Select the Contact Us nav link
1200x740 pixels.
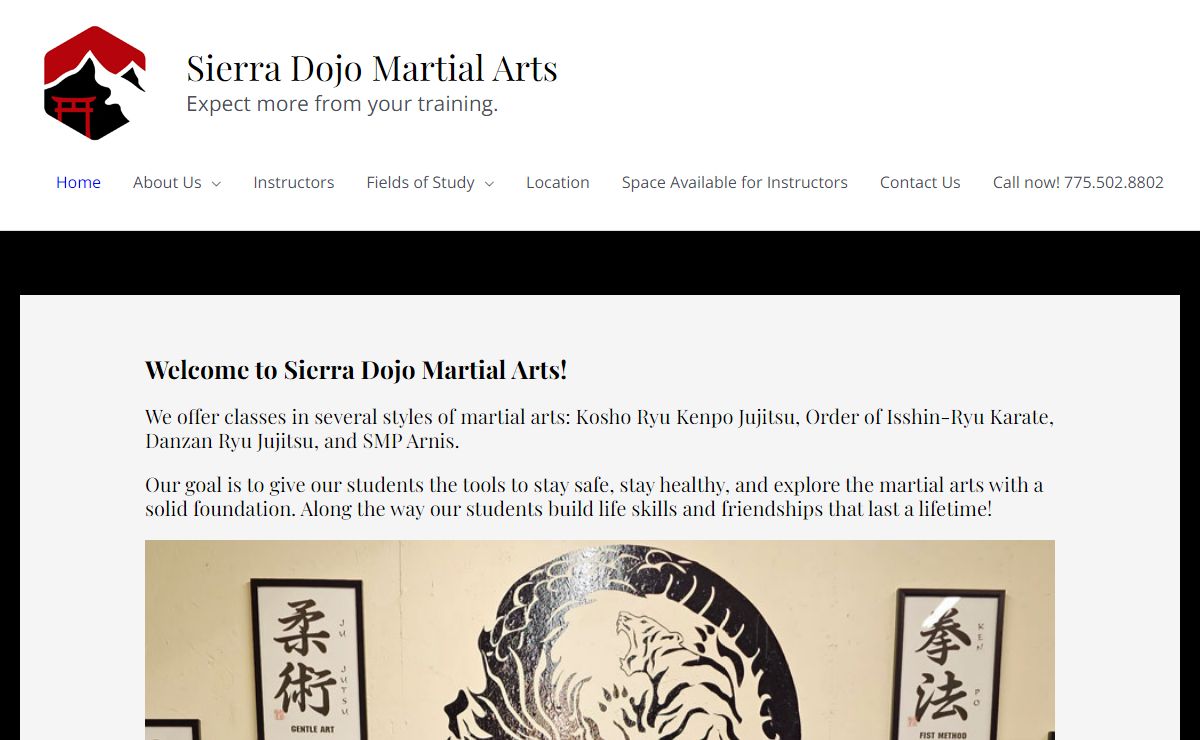pos(920,182)
